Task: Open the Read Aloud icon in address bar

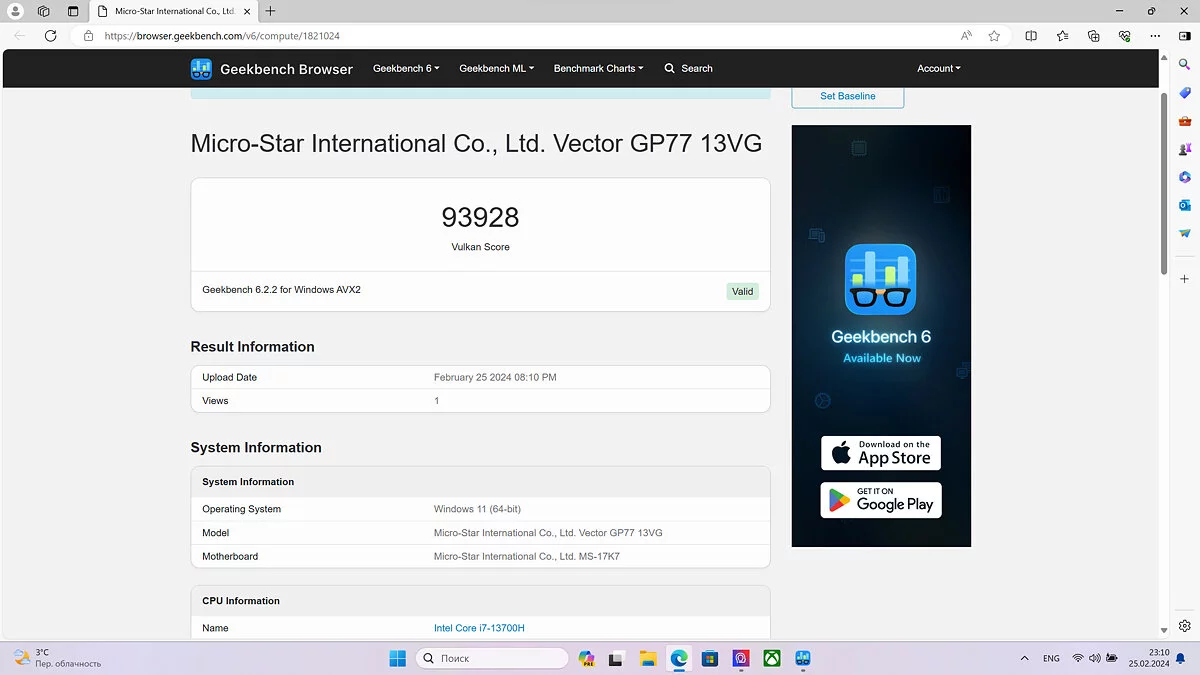Action: pos(966,36)
